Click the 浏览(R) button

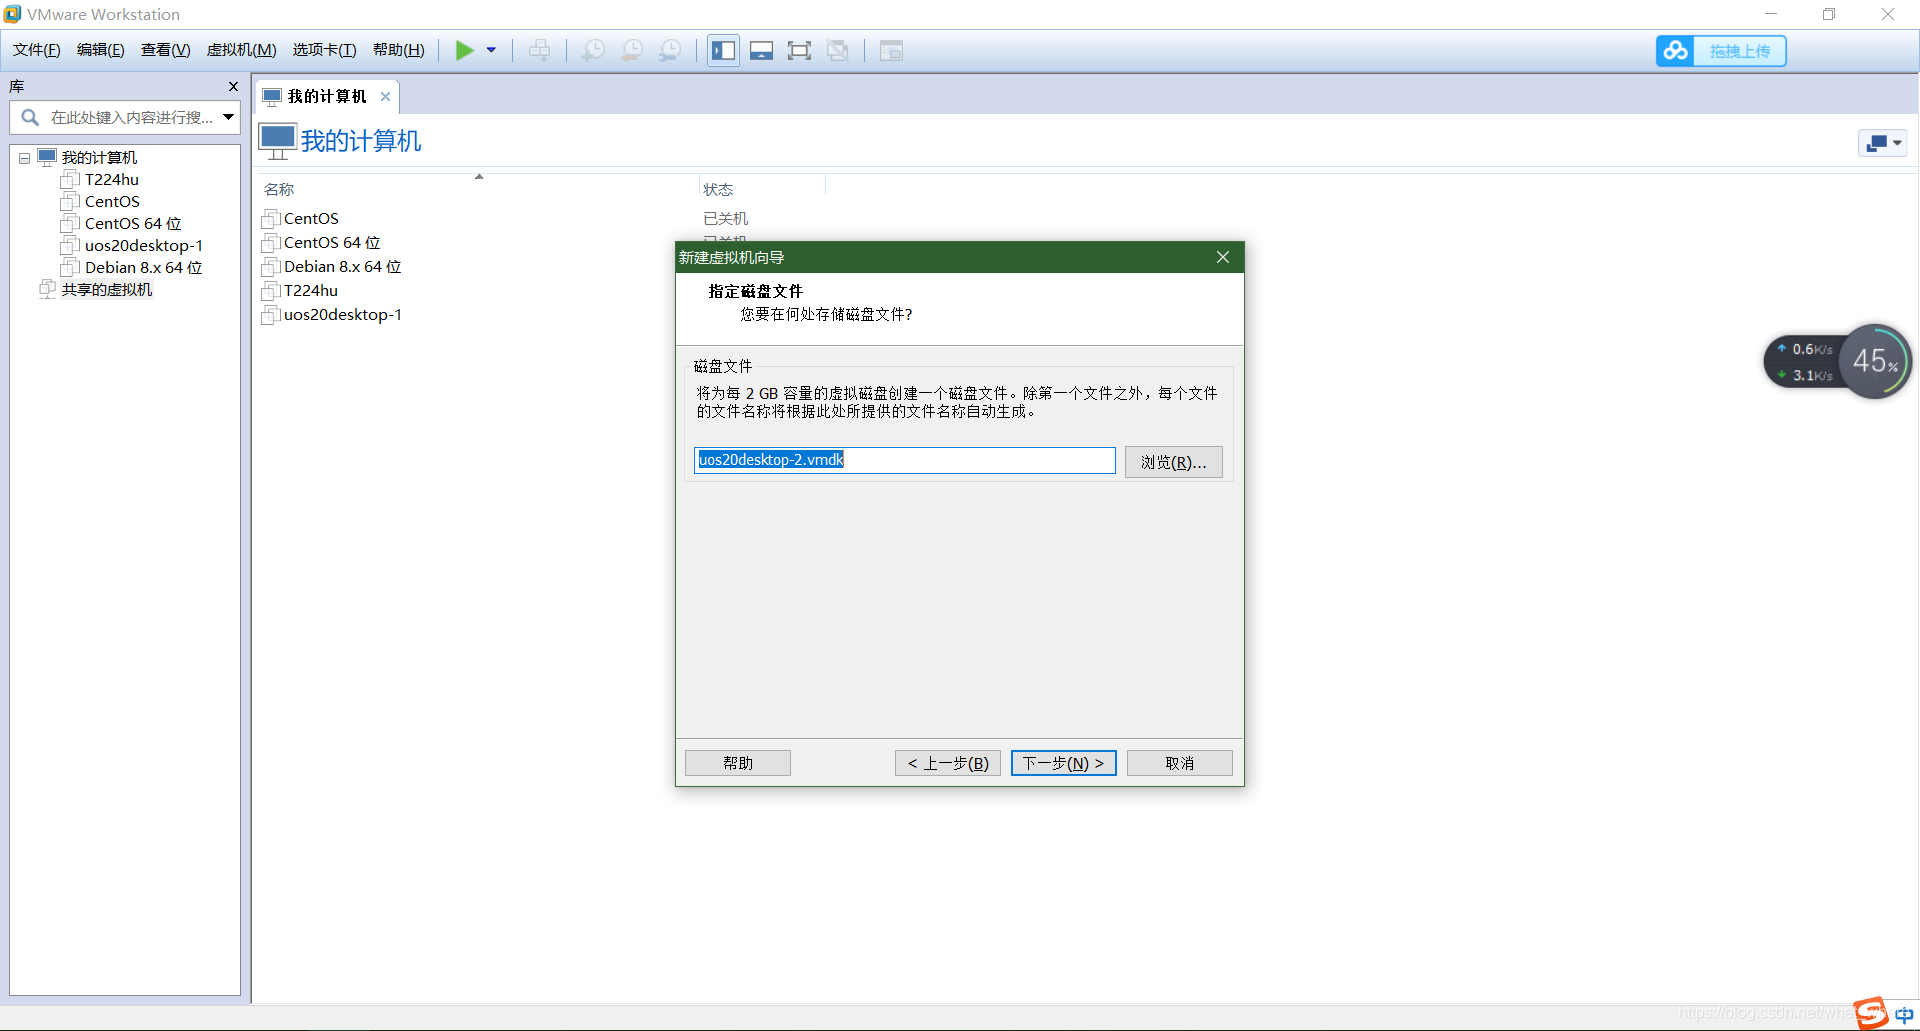tap(1172, 461)
